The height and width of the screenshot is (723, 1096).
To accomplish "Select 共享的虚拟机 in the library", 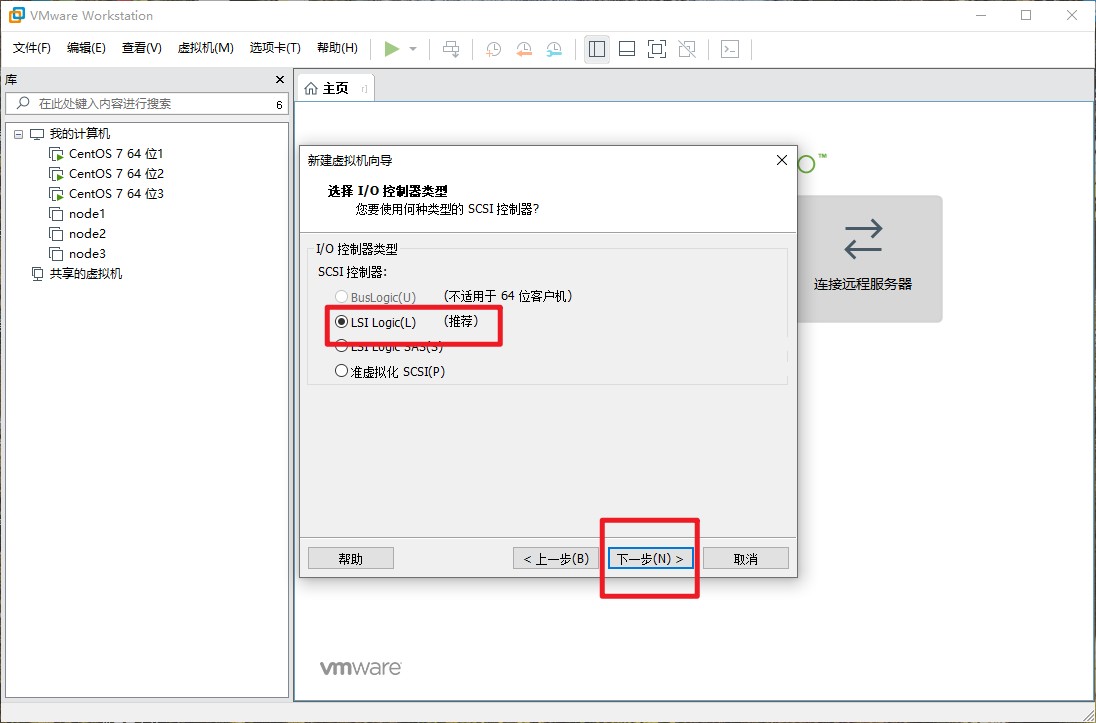I will coord(86,274).
